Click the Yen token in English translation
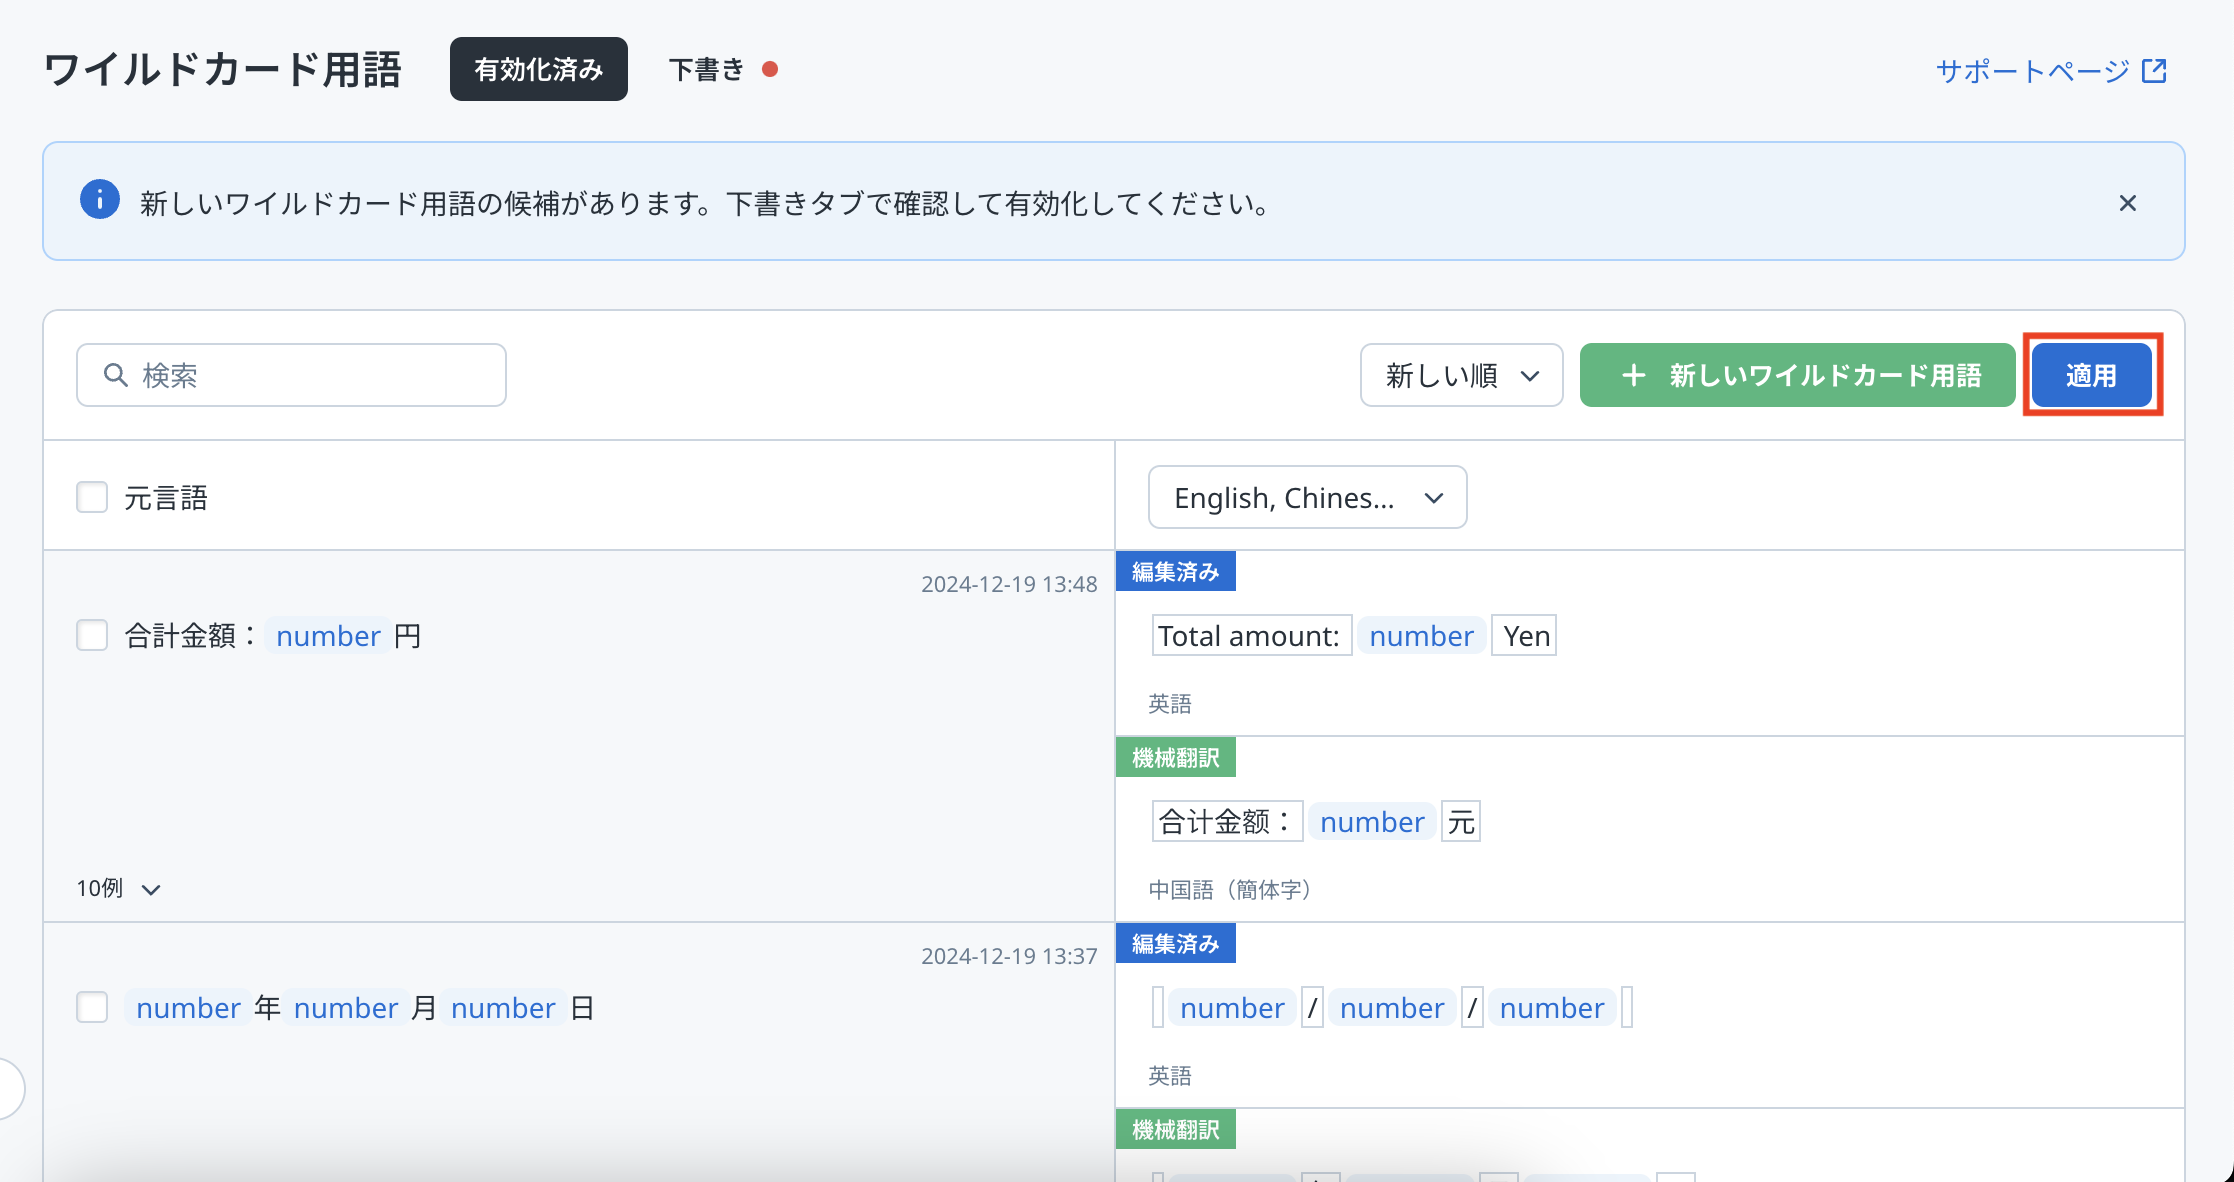This screenshot has height=1182, width=2234. pyautogui.click(x=1525, y=636)
